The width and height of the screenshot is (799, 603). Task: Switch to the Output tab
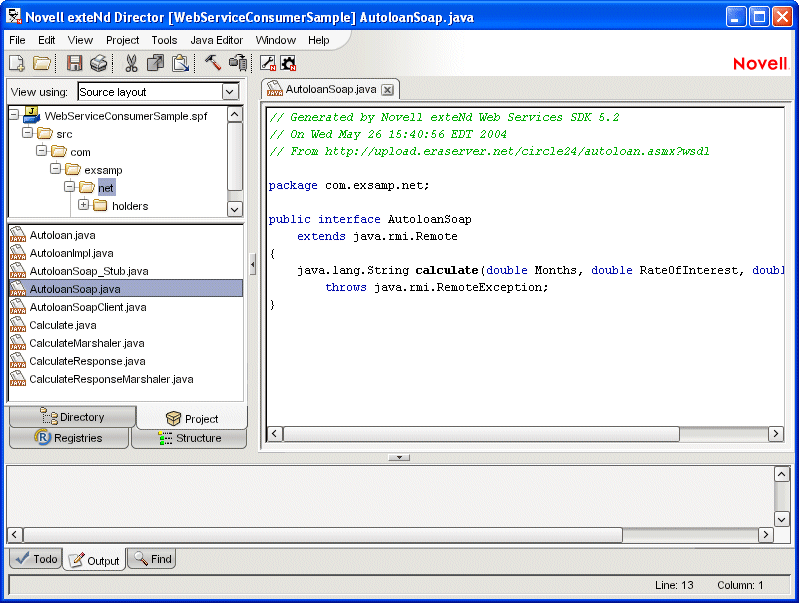tap(94, 560)
